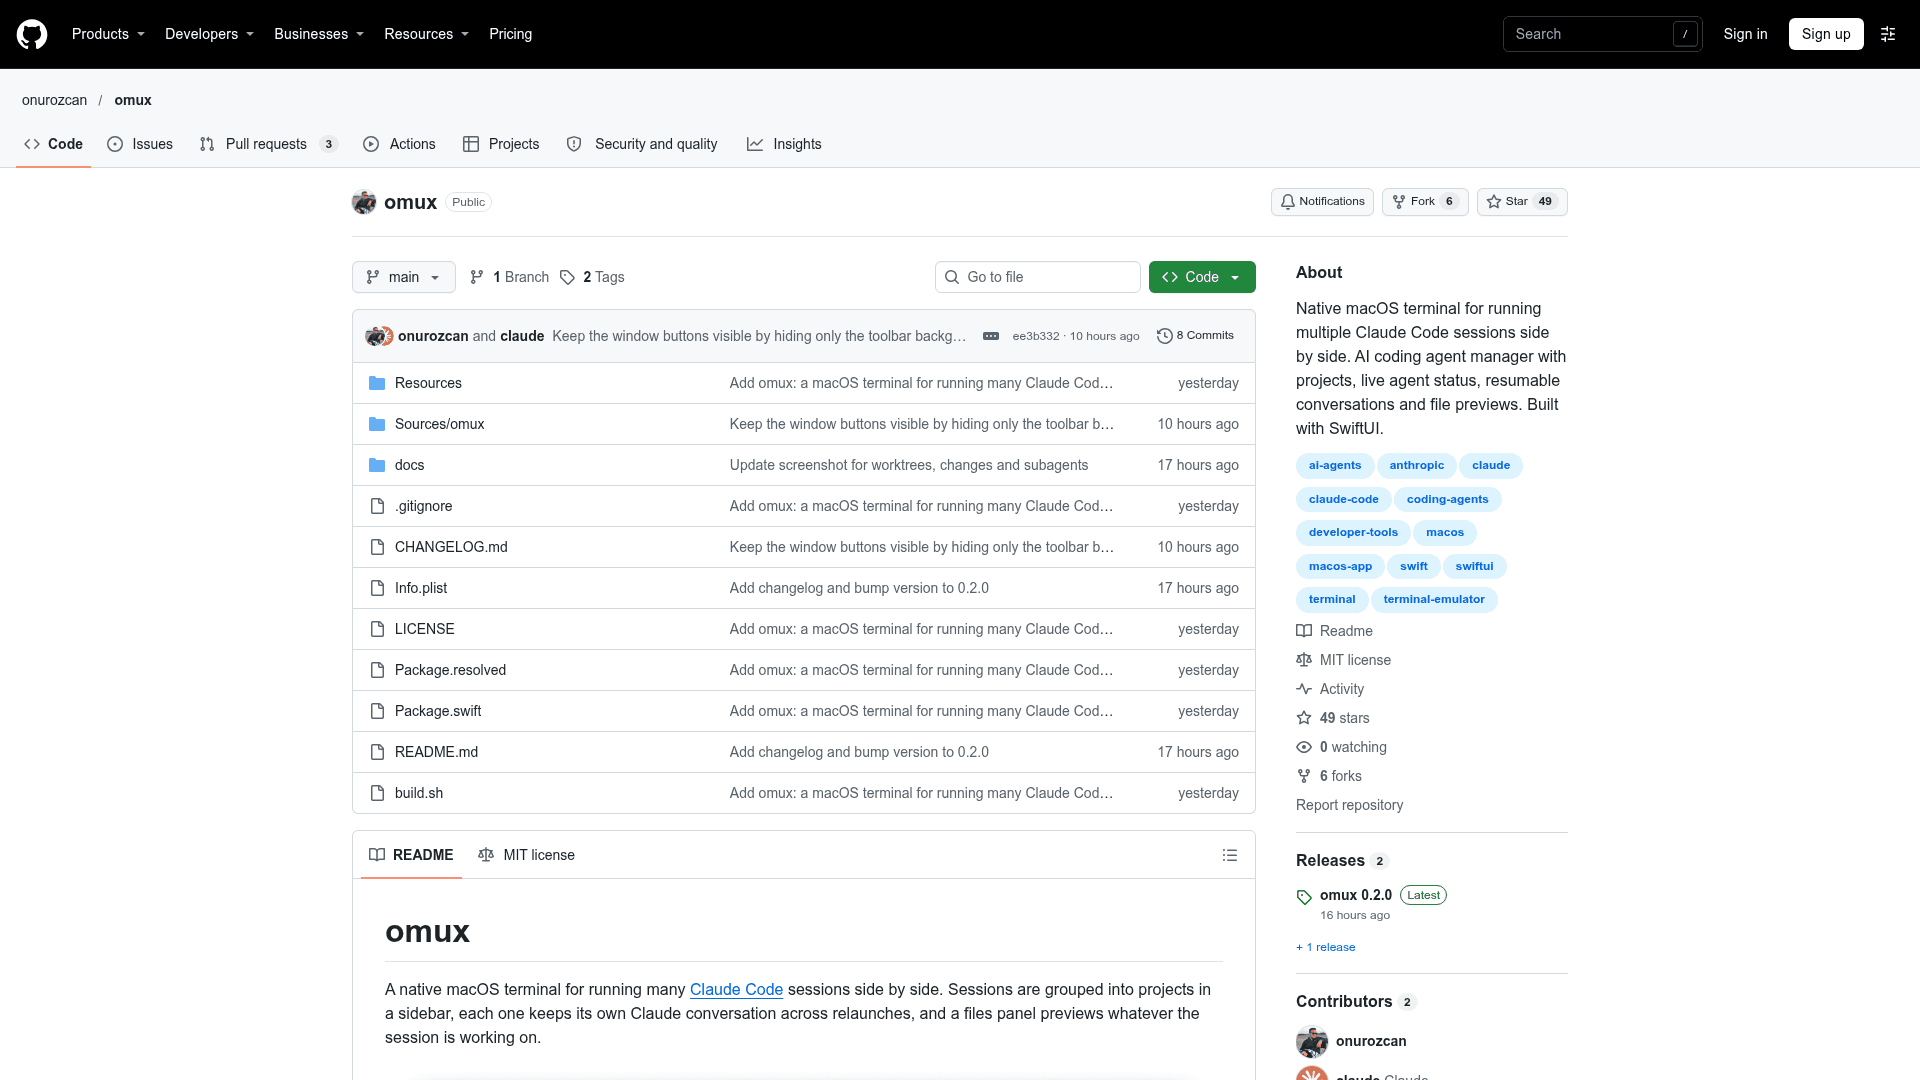This screenshot has height=1080, width=1920.
Task: Select the claude-code topic tag
Action: coord(1343,499)
